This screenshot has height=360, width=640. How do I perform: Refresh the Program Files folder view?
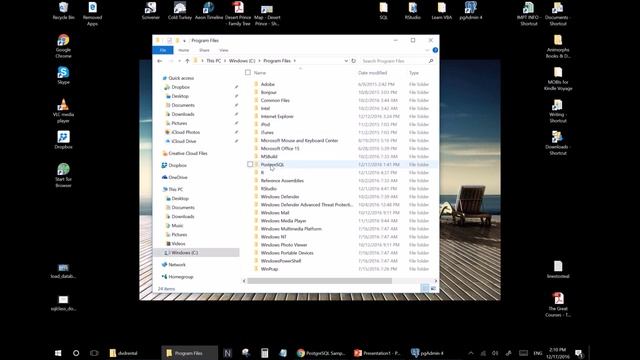(353, 61)
